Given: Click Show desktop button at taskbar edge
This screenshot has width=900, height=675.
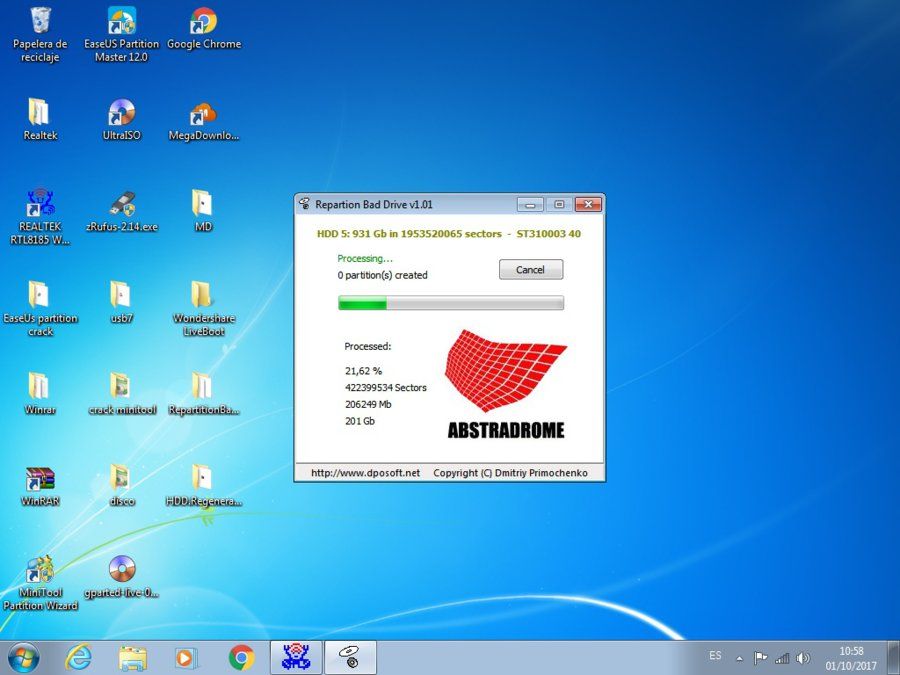Looking at the screenshot, I should tap(894, 658).
